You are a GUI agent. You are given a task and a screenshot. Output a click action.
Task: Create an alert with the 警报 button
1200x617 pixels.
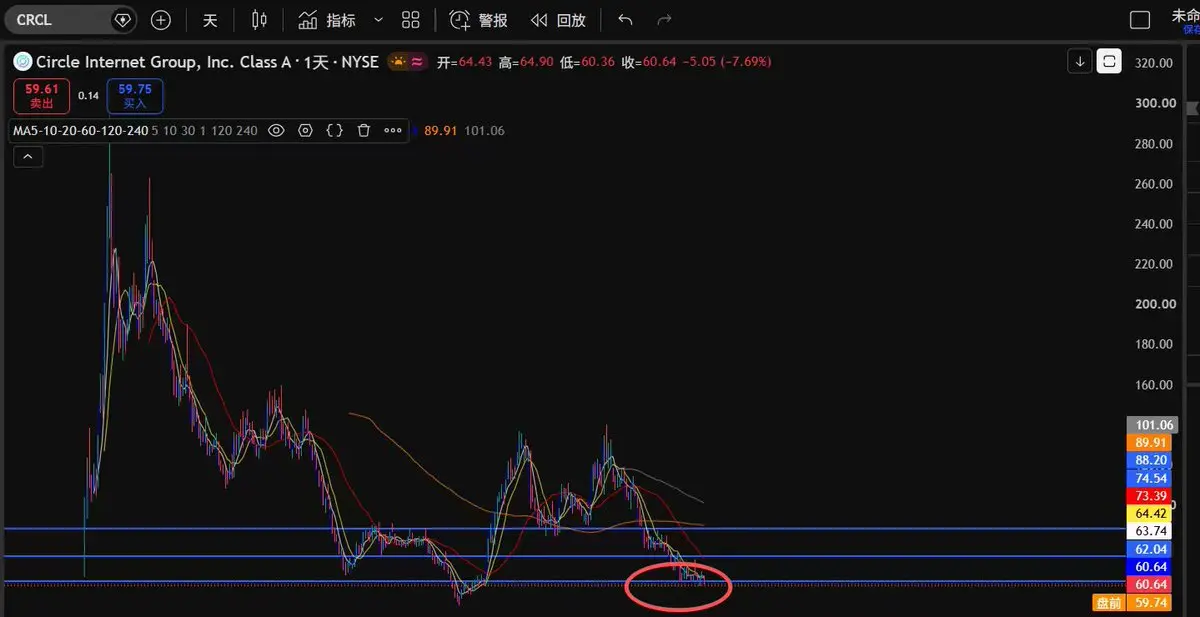pos(478,20)
